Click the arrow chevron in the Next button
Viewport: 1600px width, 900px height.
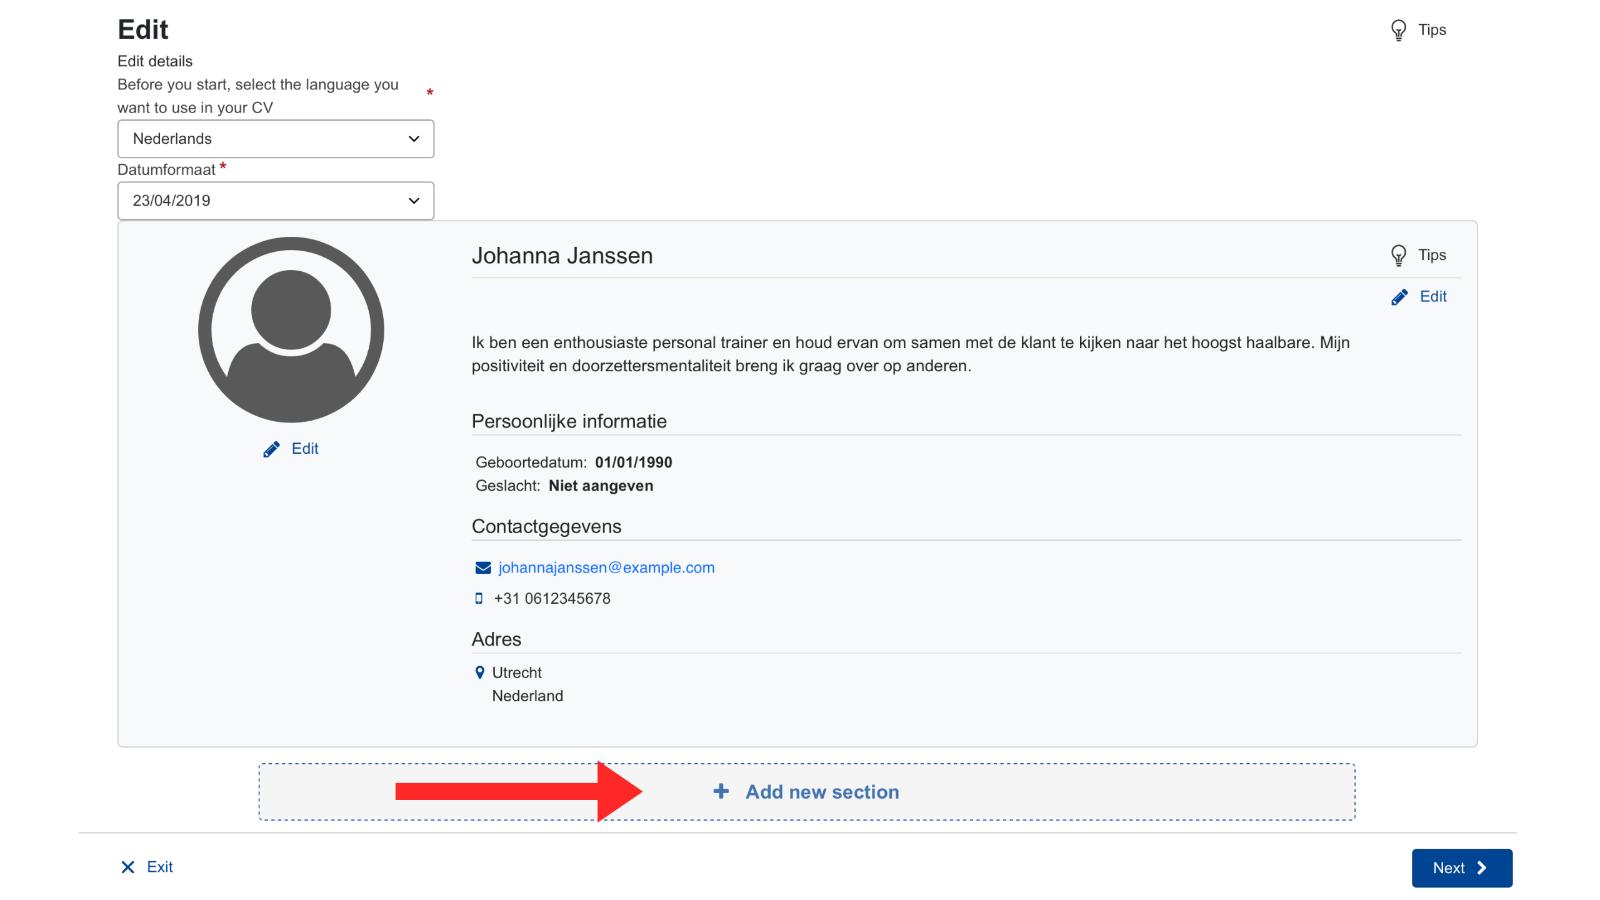(x=1482, y=868)
